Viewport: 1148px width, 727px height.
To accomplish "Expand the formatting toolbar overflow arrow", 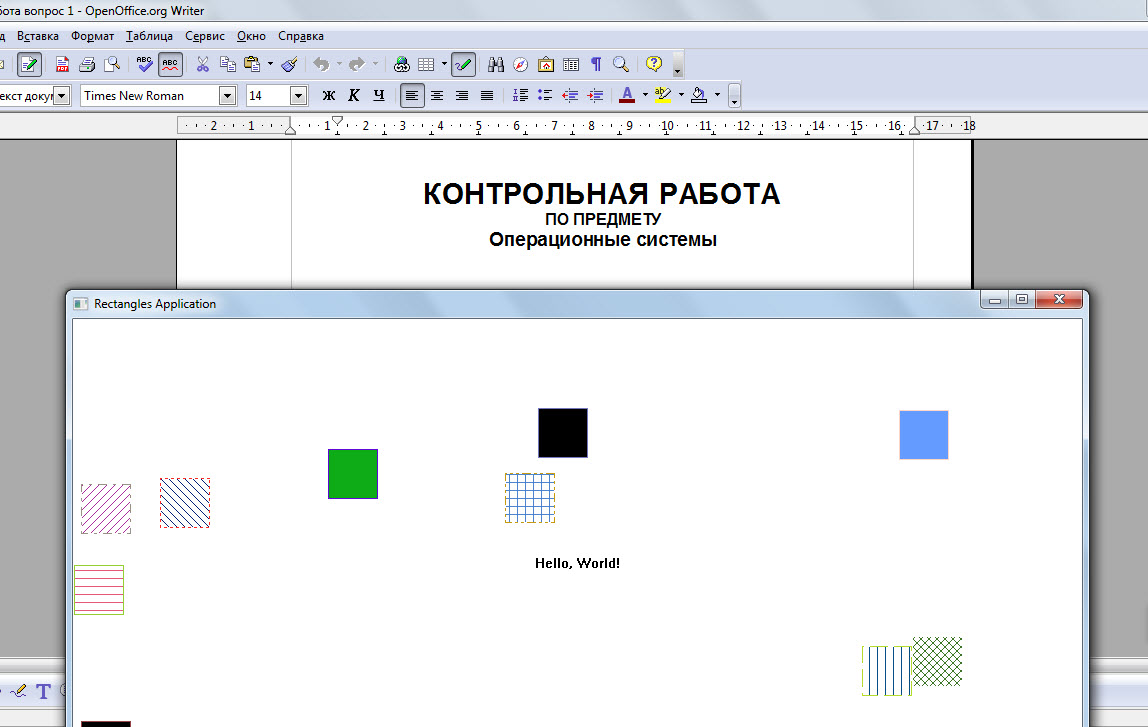I will (734, 96).
